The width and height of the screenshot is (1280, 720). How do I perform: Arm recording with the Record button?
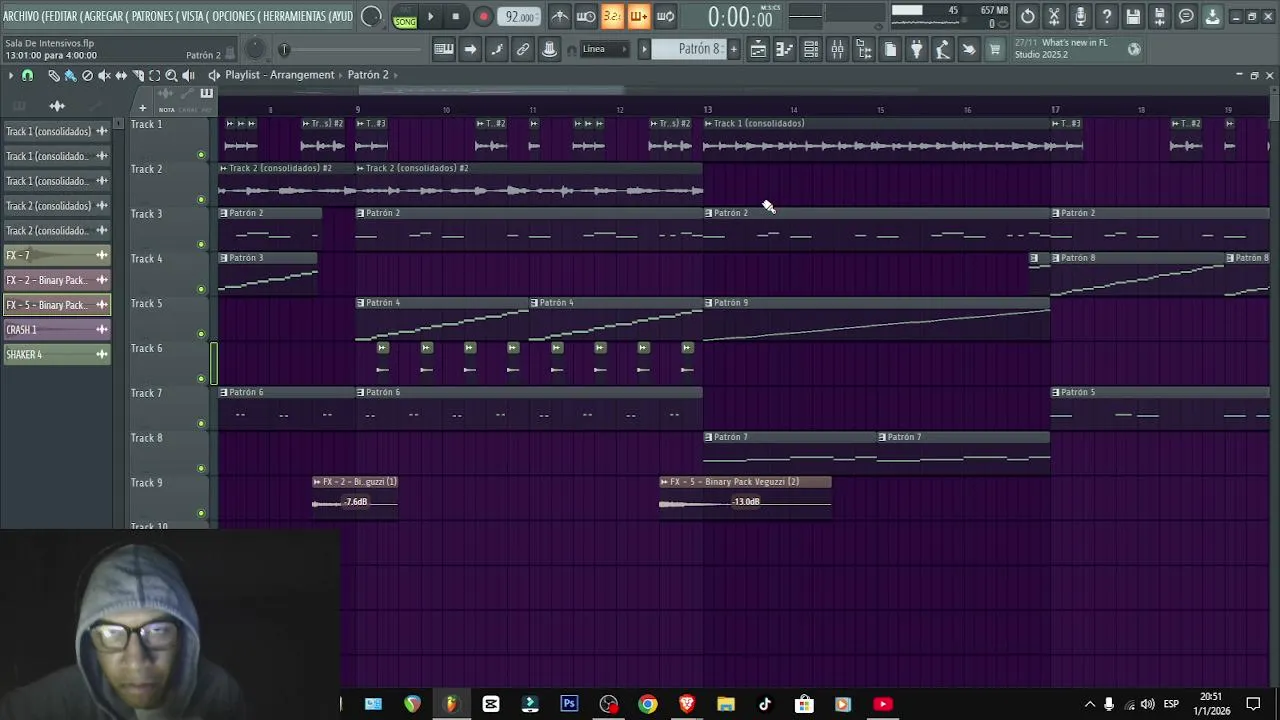(483, 17)
